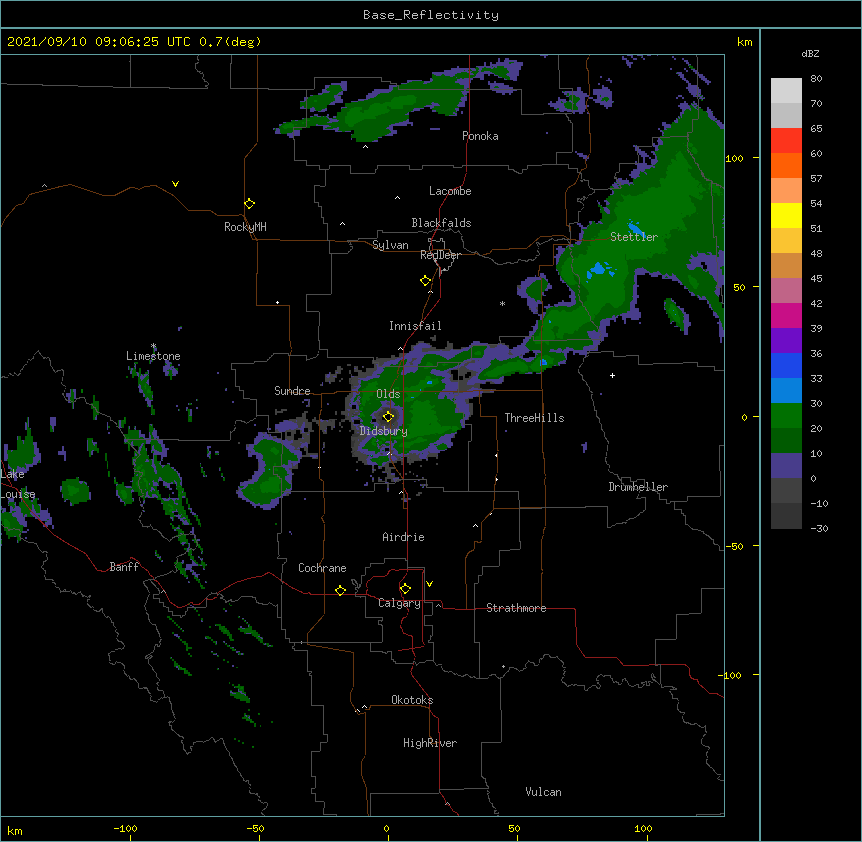Click the RockyMH label

coord(245,227)
